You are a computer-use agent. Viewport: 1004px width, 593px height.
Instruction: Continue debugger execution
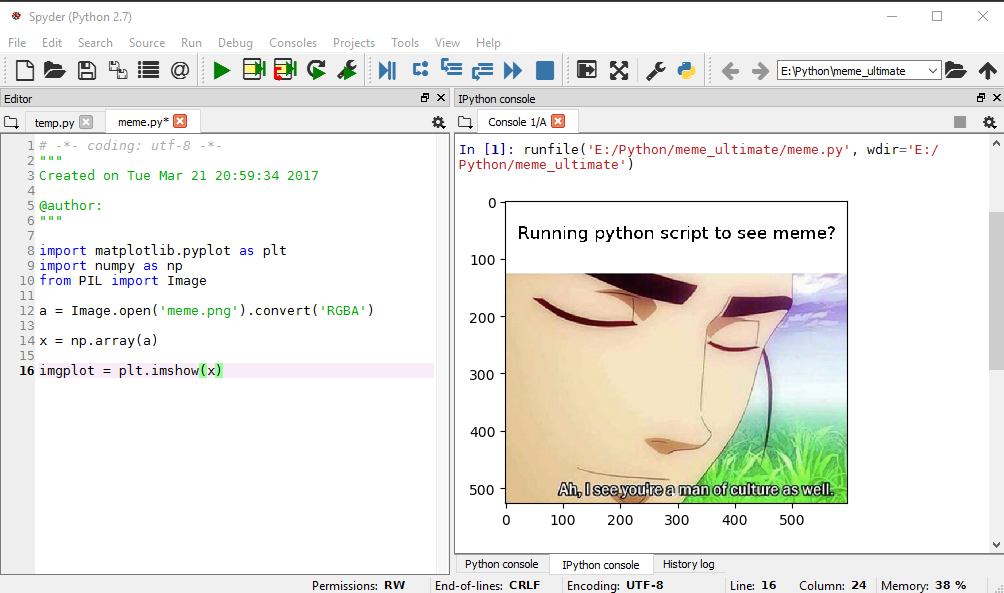pyautogui.click(x=514, y=70)
